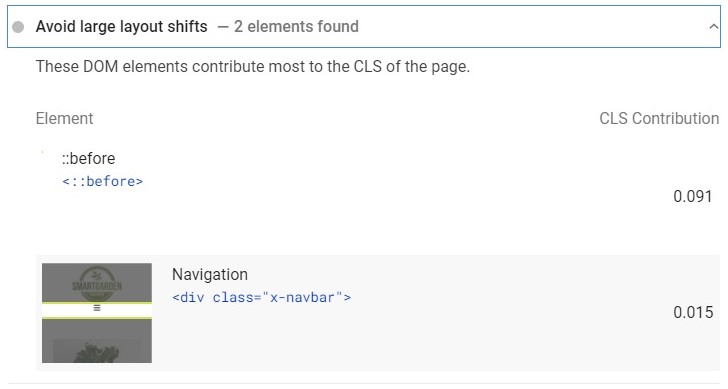The height and width of the screenshot is (389, 728).
Task: Open the Navigation element screenshot thumbnail
Action: coord(97,313)
